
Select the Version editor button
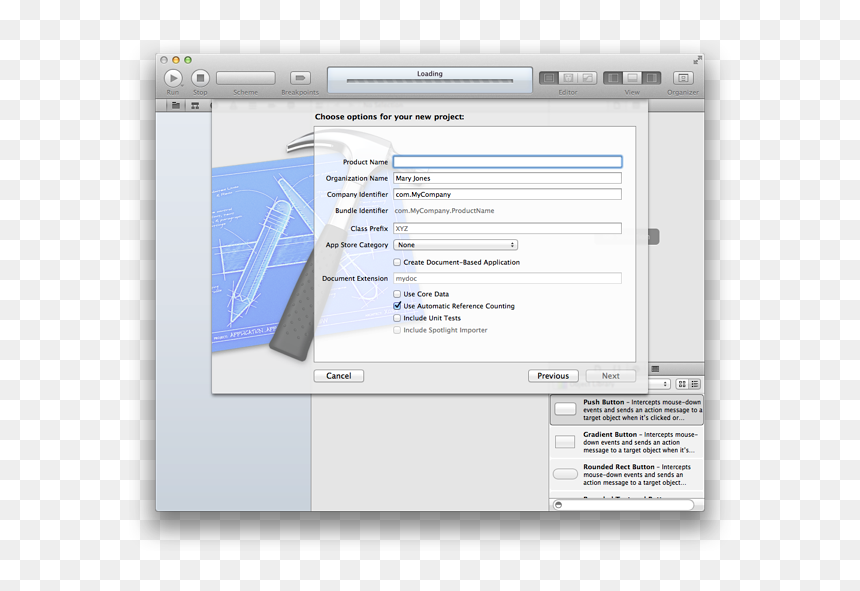pyautogui.click(x=587, y=78)
